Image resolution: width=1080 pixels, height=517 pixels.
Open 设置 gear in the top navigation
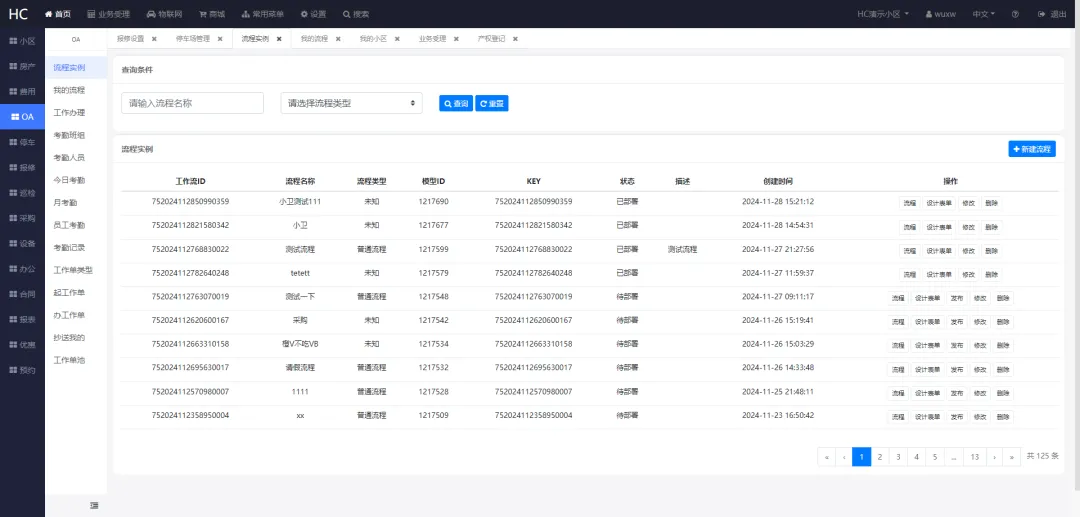point(304,14)
